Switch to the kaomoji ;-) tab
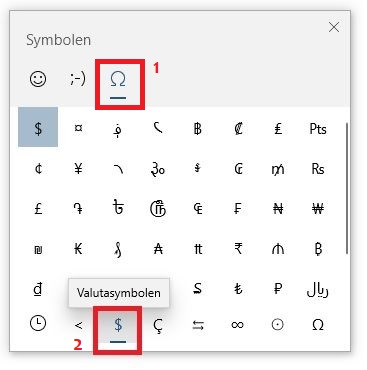 [x=78, y=79]
